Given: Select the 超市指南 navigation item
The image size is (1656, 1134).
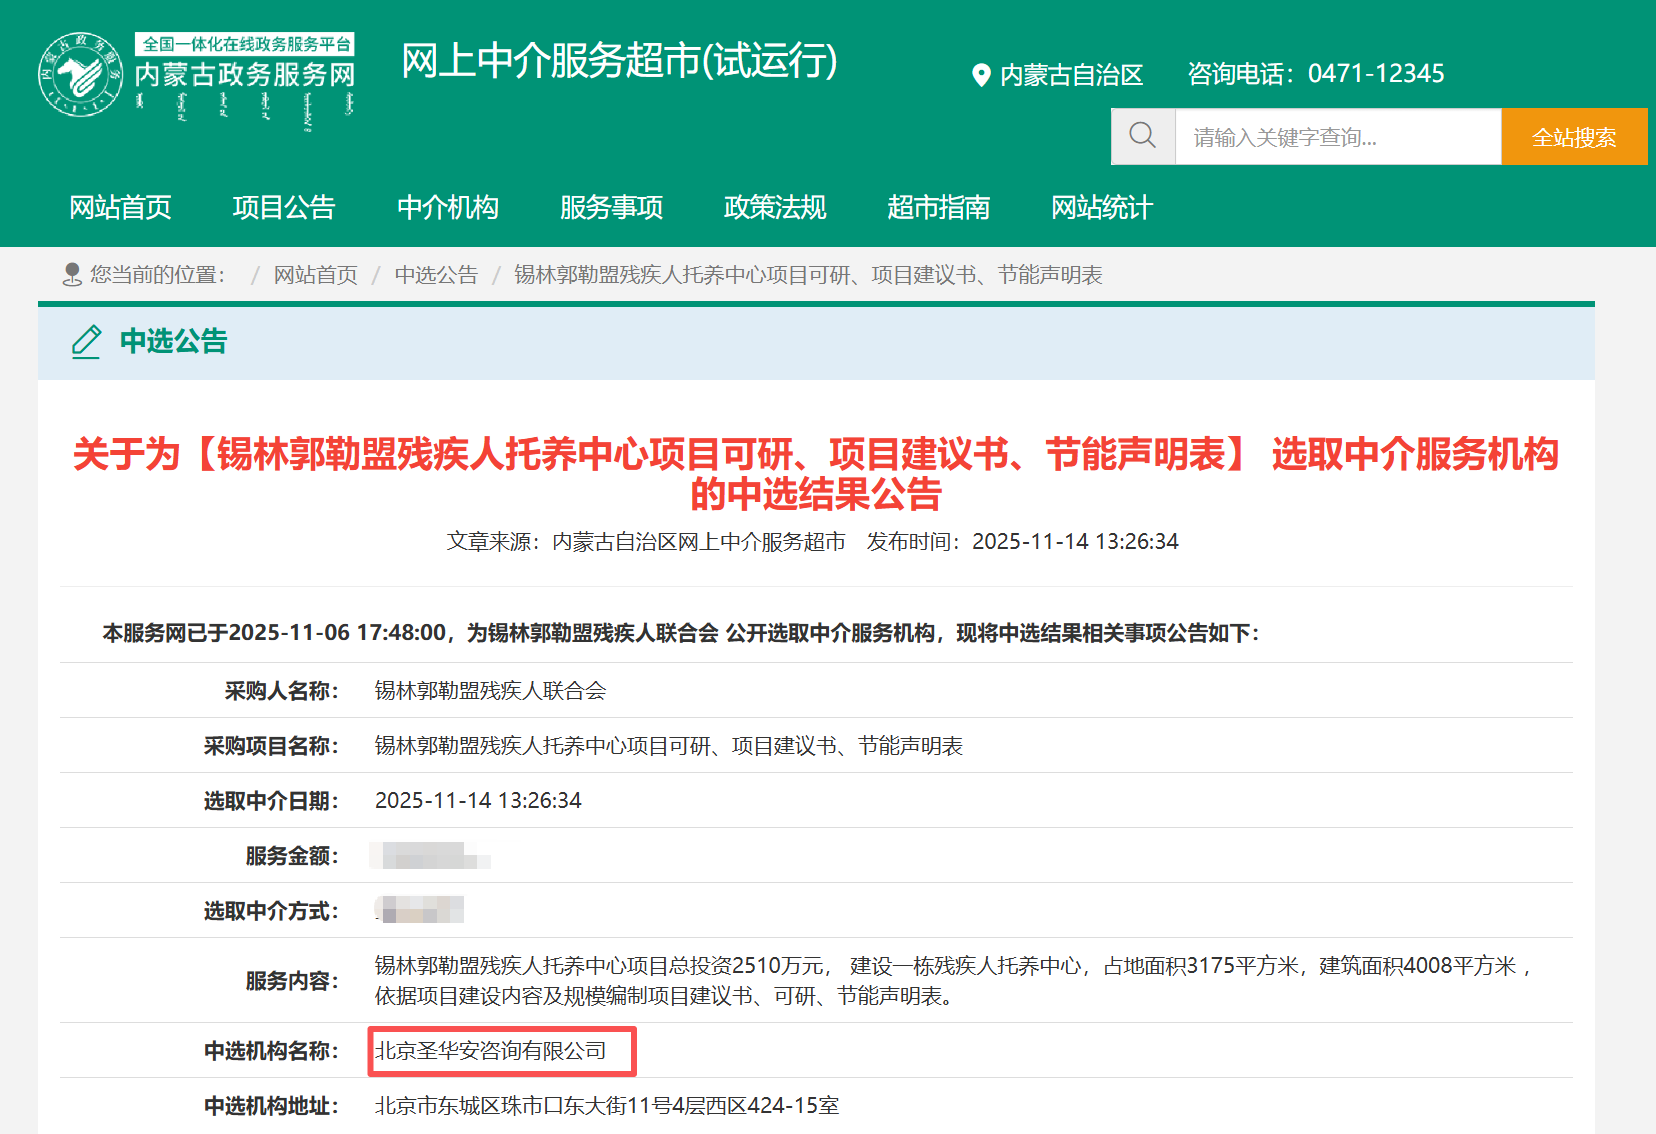Looking at the screenshot, I should coord(938,208).
